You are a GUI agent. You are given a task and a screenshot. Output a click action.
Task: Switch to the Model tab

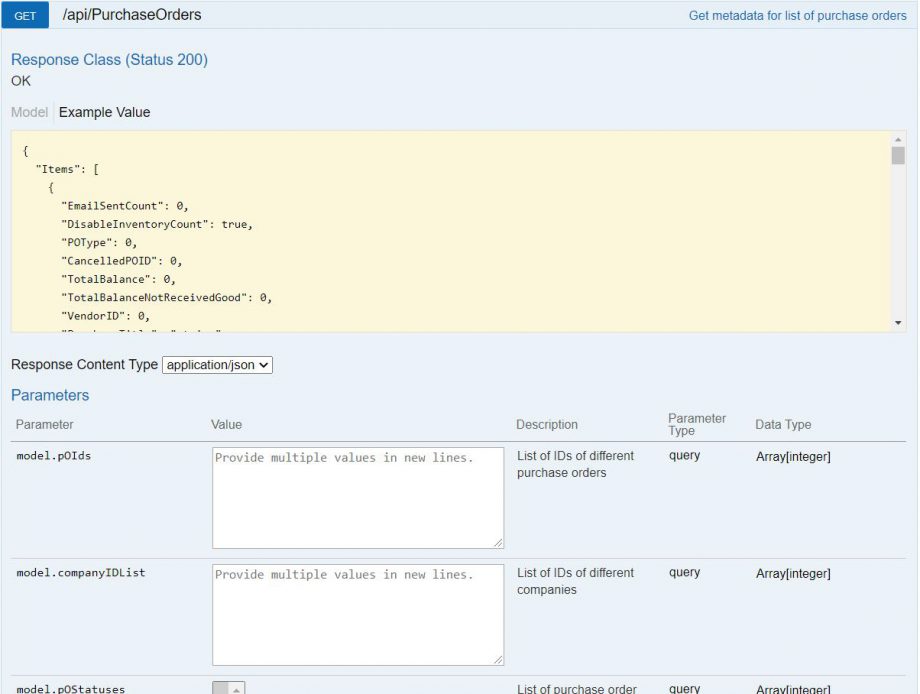(28, 112)
